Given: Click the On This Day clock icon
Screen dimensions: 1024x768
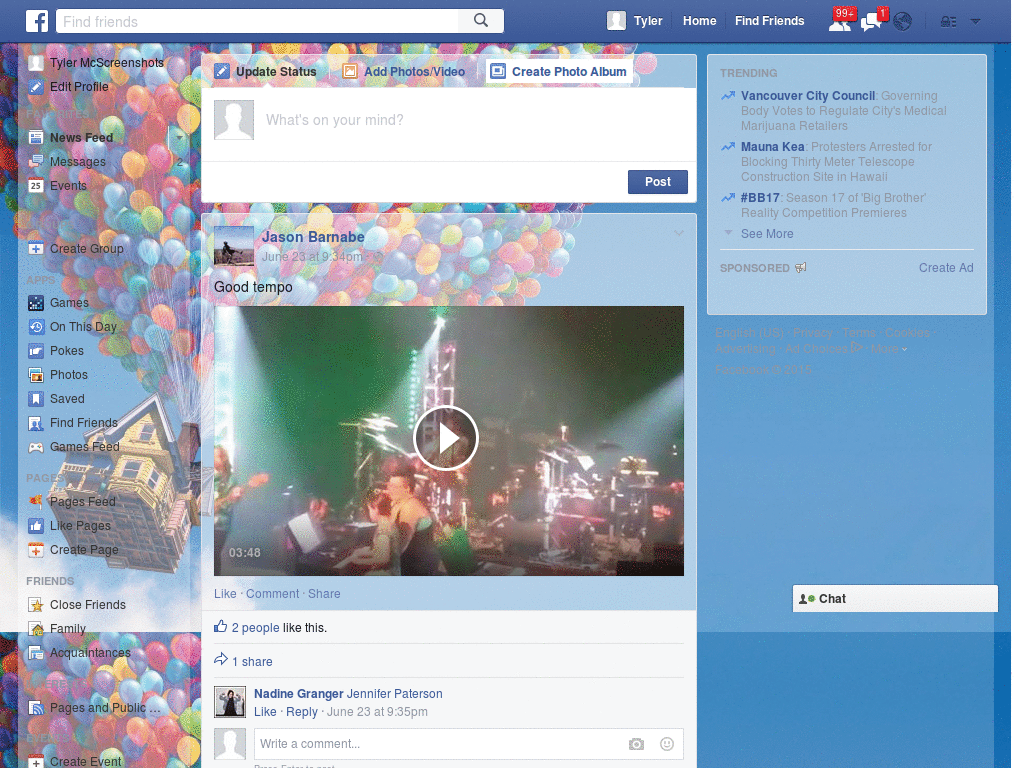Looking at the screenshot, I should tap(36, 327).
